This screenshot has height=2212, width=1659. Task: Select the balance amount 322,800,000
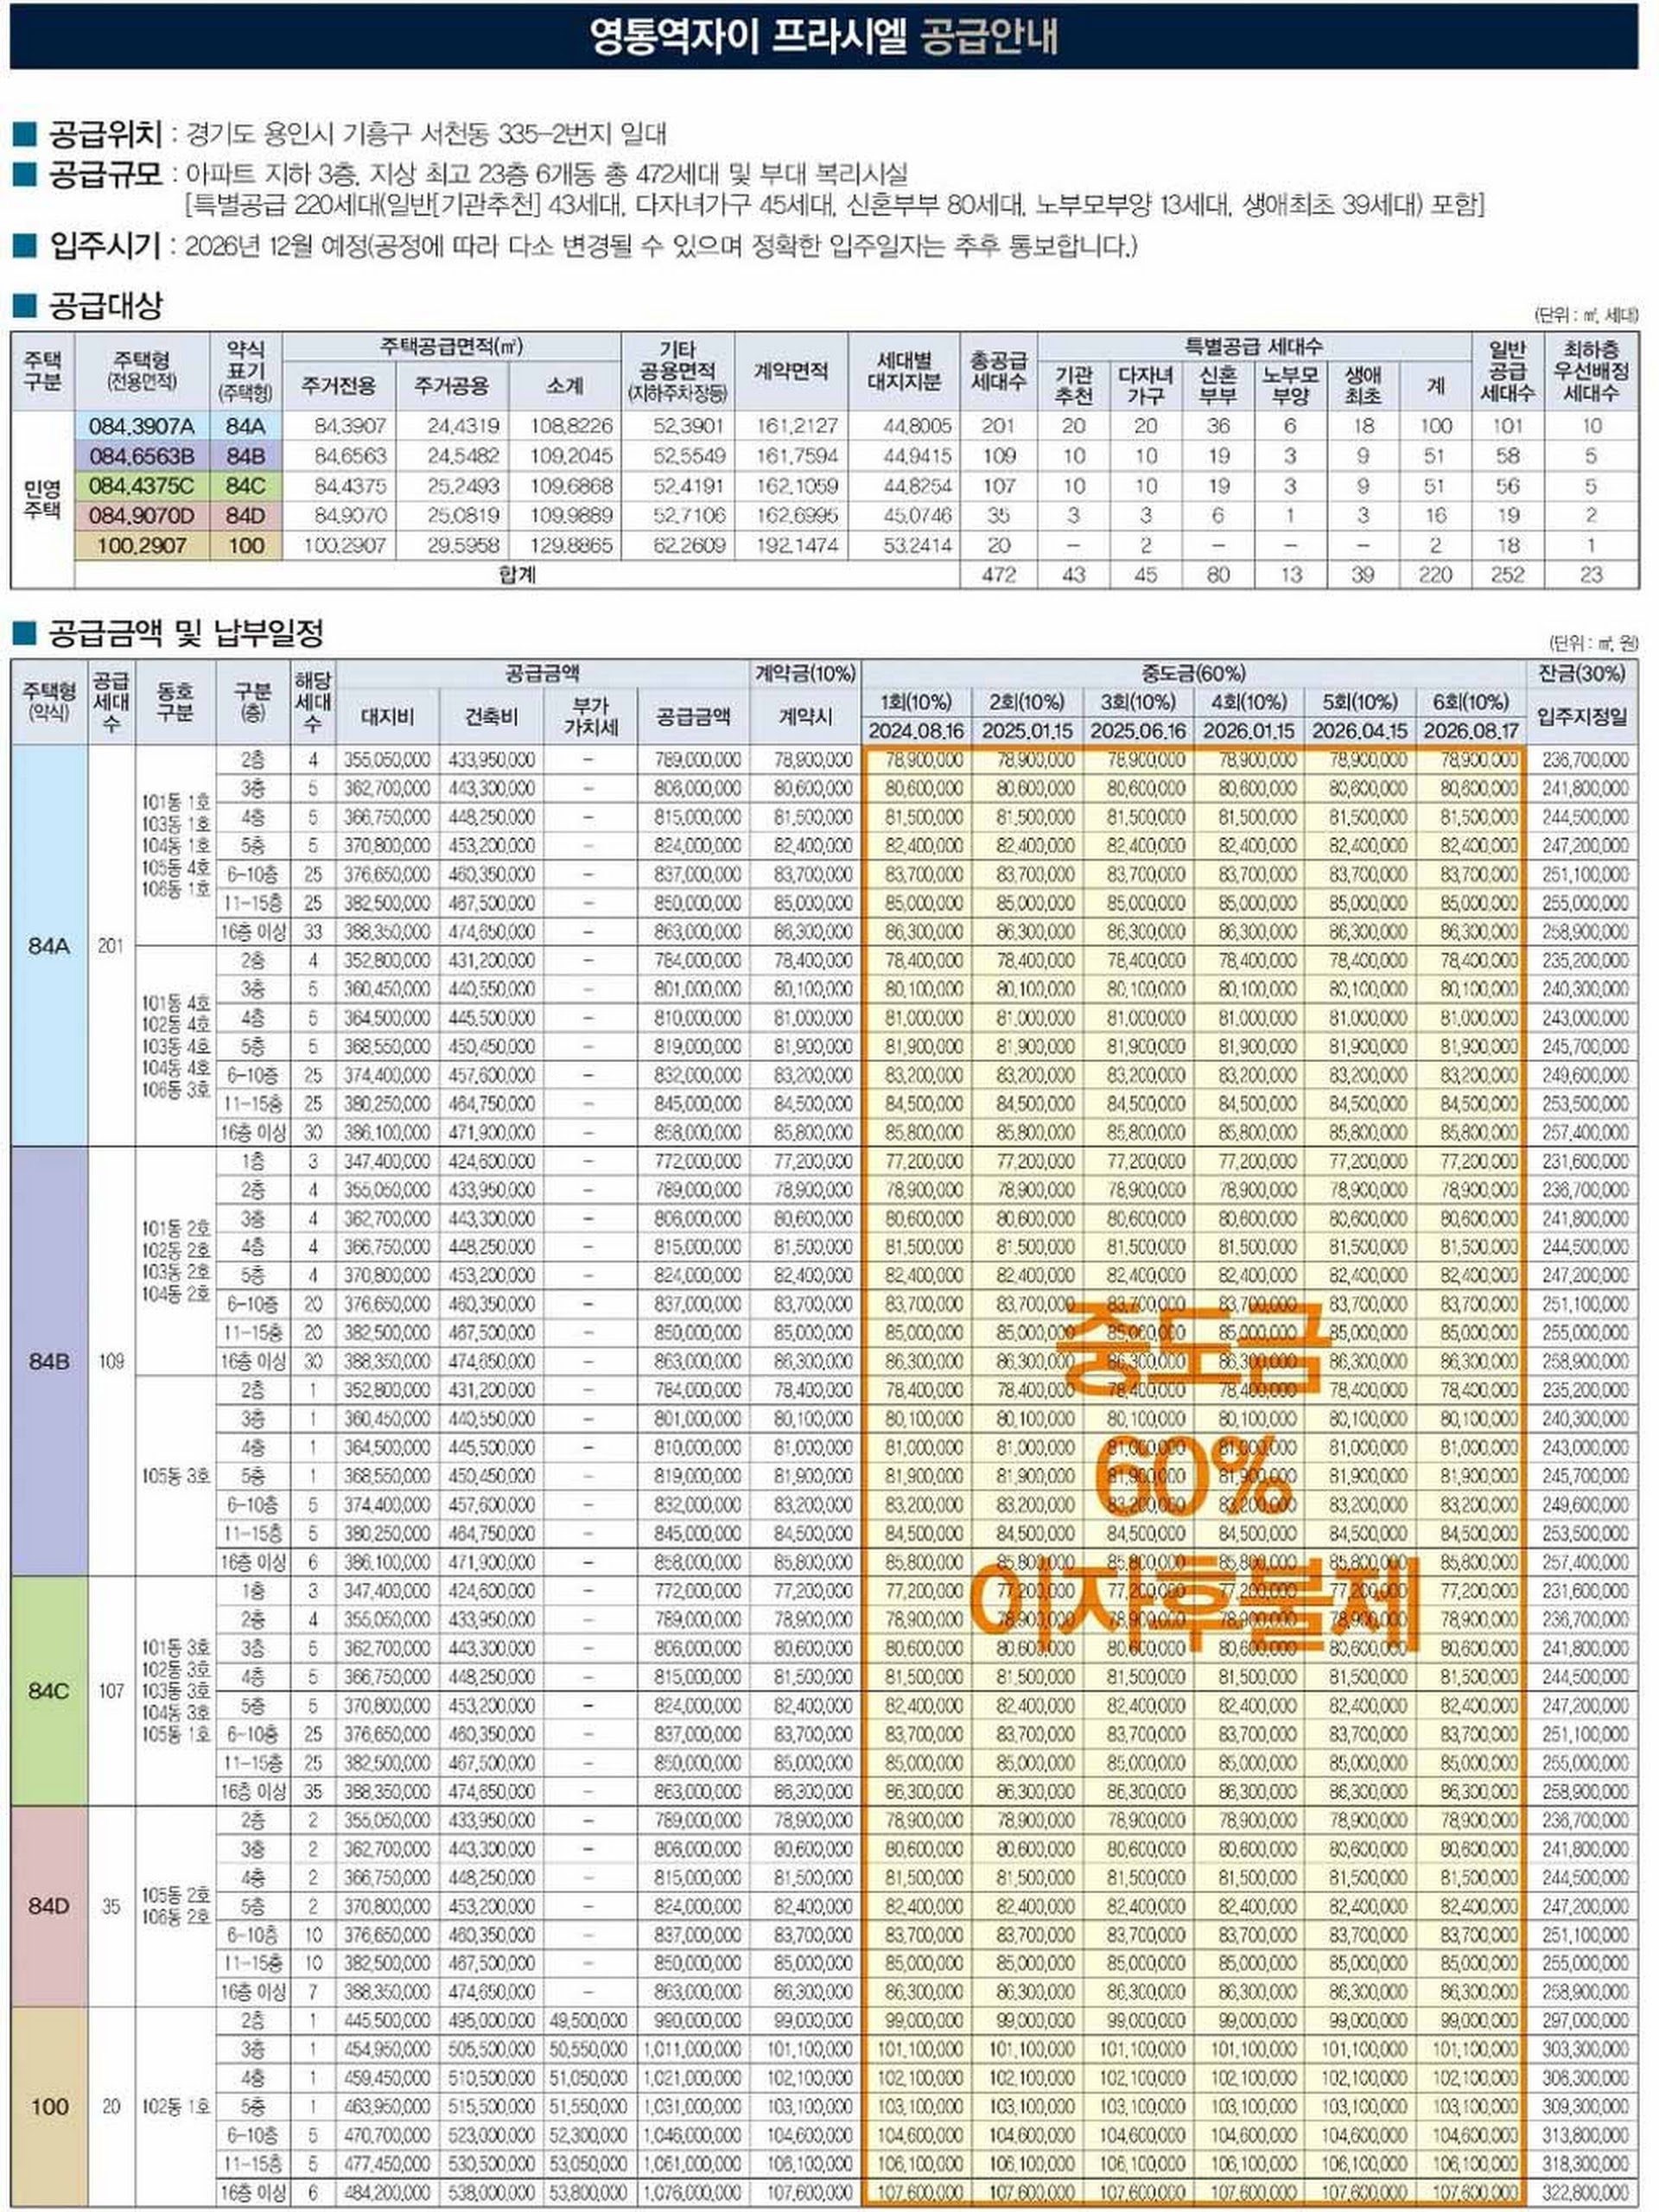[x=1585, y=2193]
